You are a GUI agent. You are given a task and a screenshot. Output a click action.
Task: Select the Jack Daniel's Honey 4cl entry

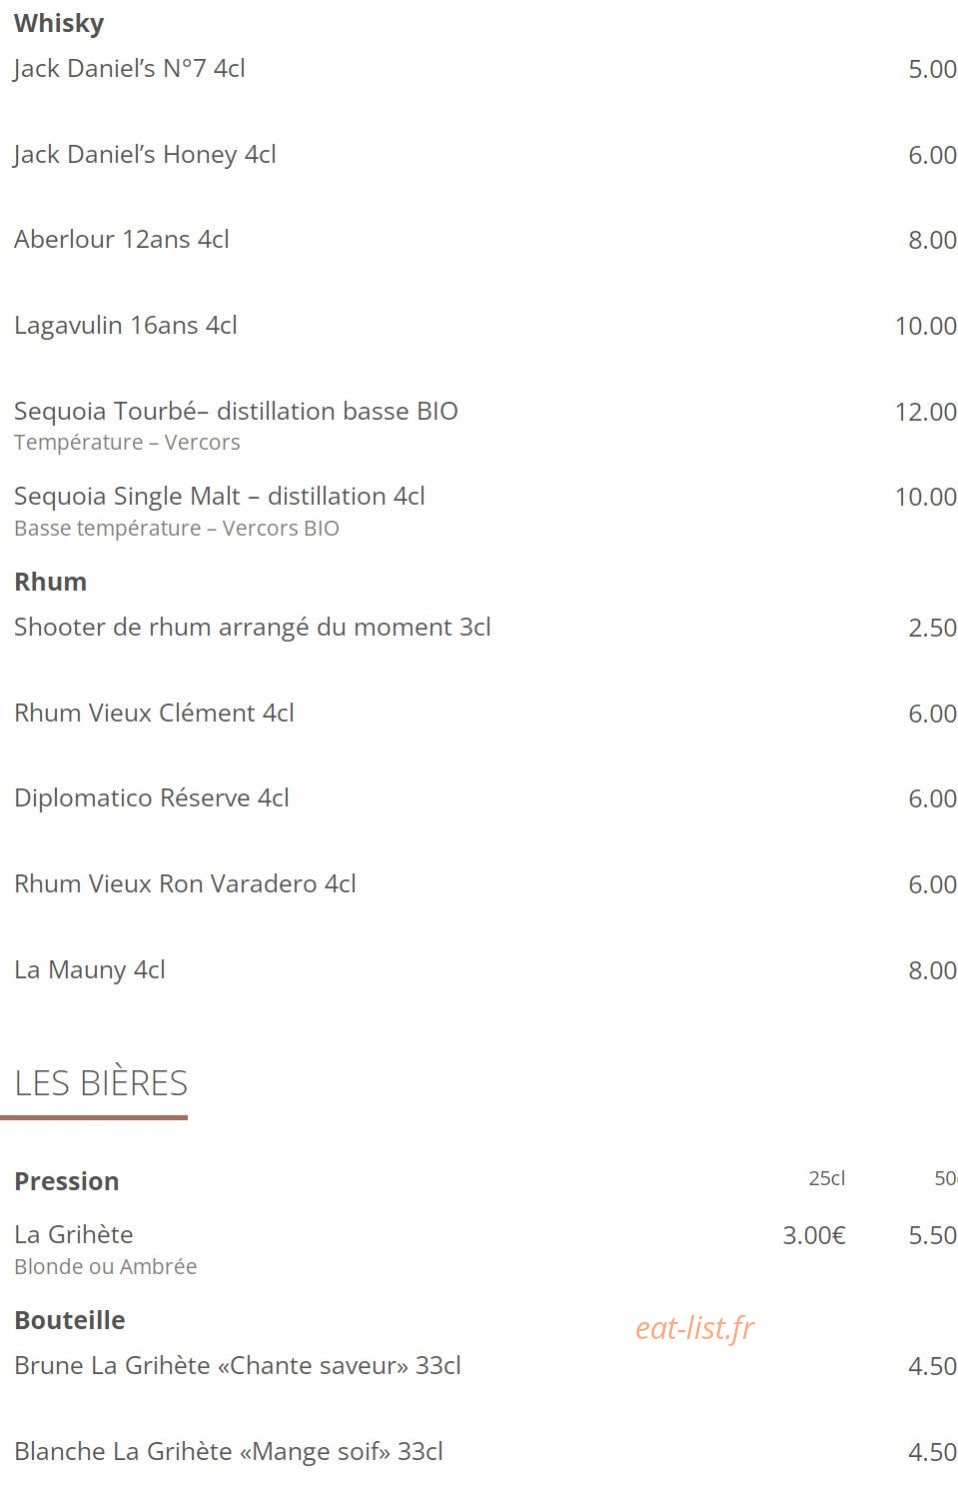[x=145, y=155]
